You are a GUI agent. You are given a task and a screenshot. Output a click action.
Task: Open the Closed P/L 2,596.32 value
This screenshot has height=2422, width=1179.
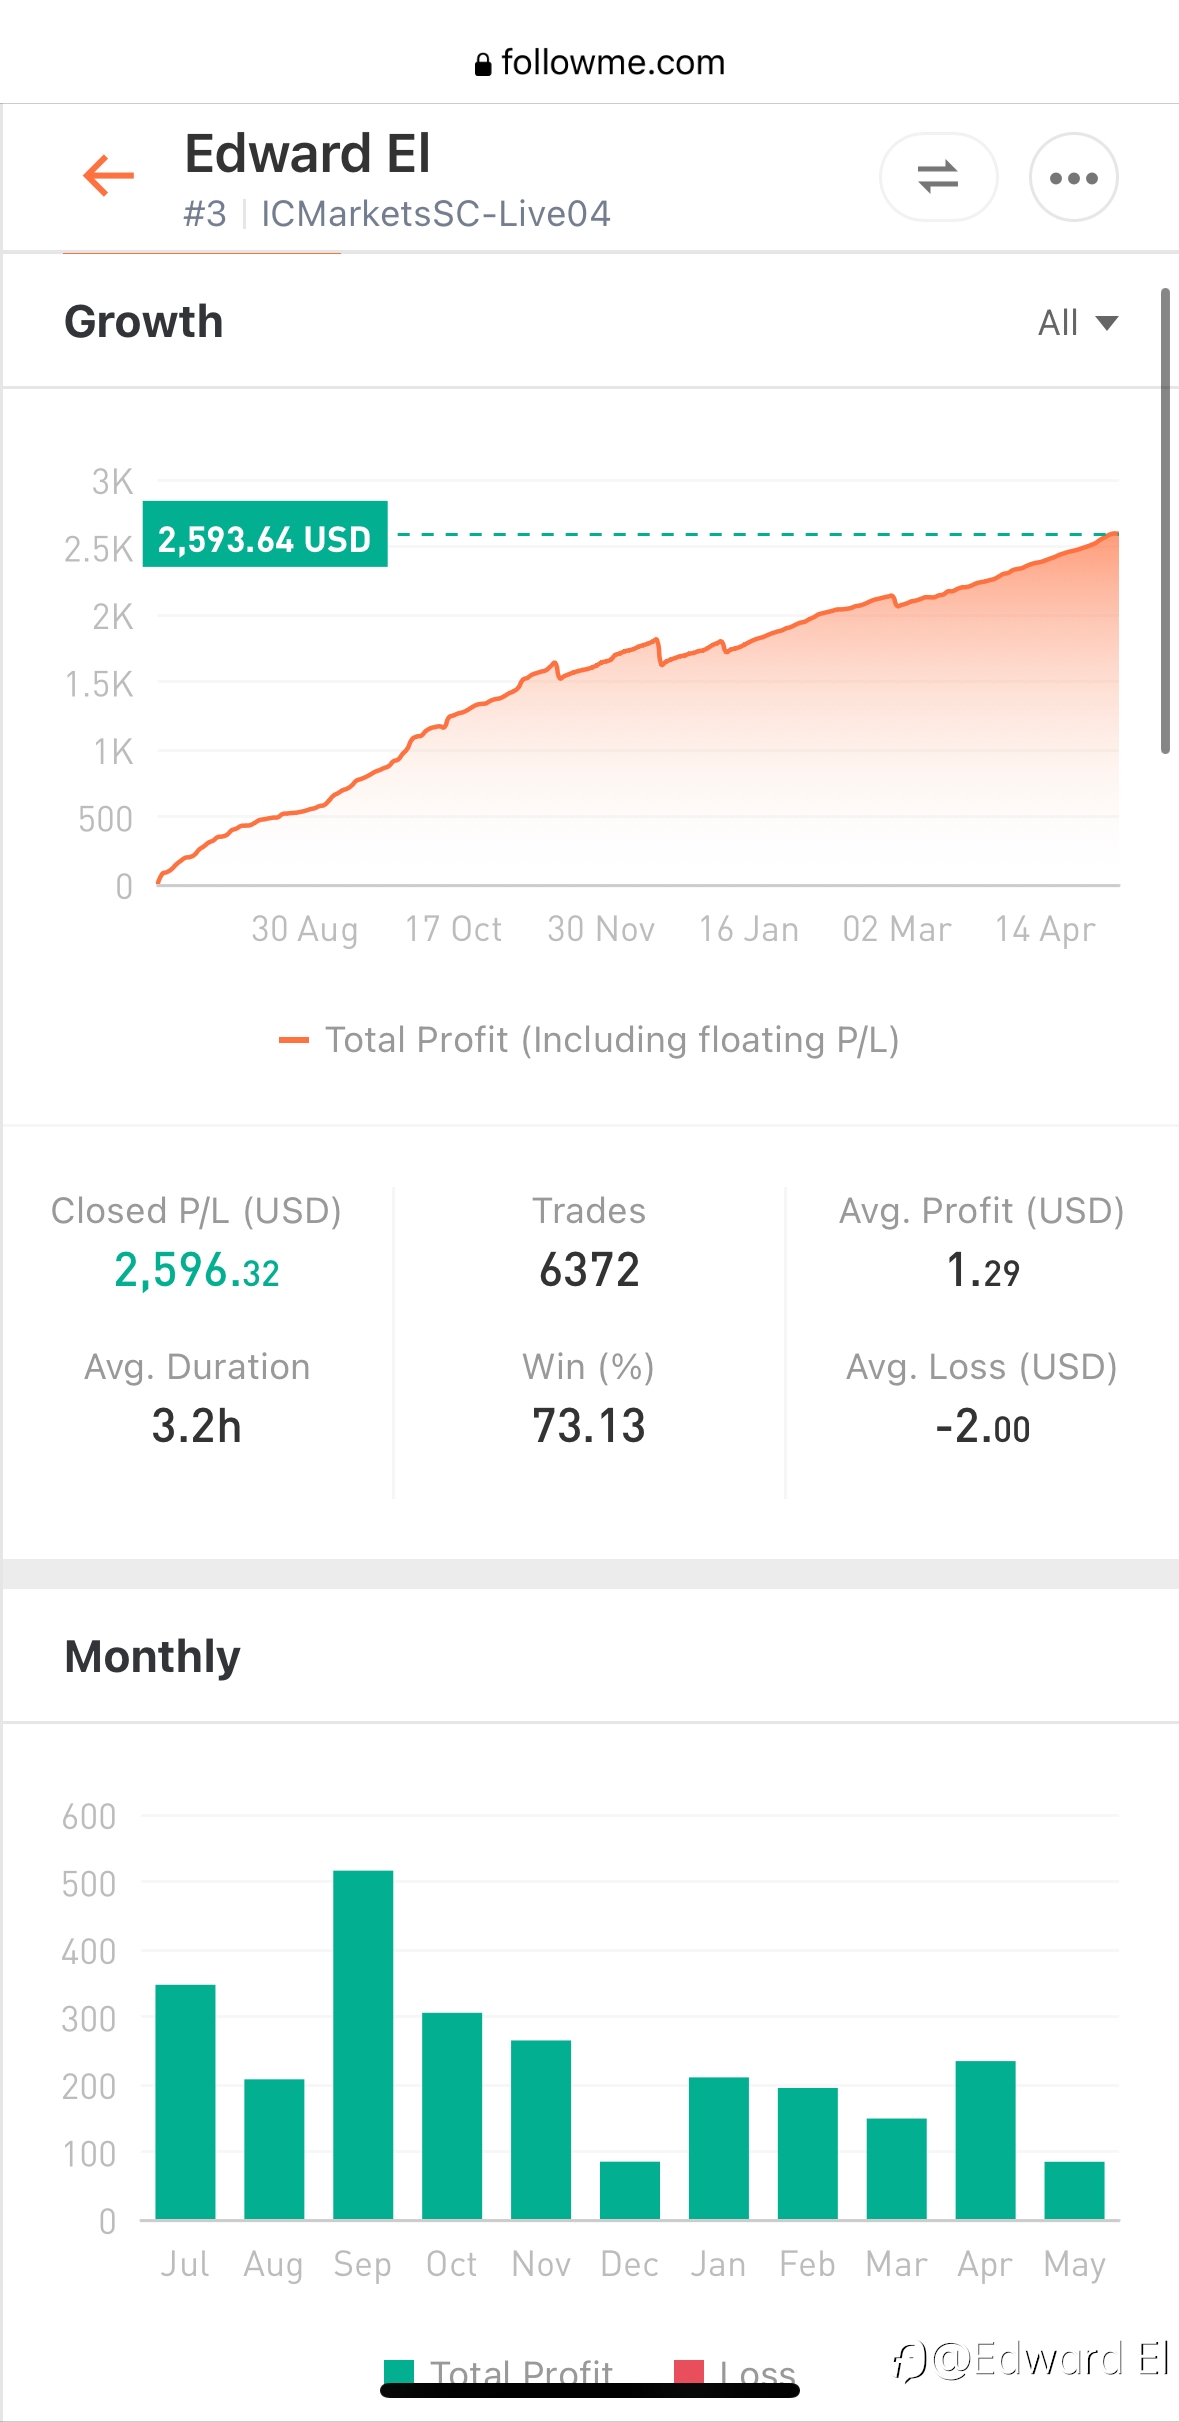[x=197, y=1271]
